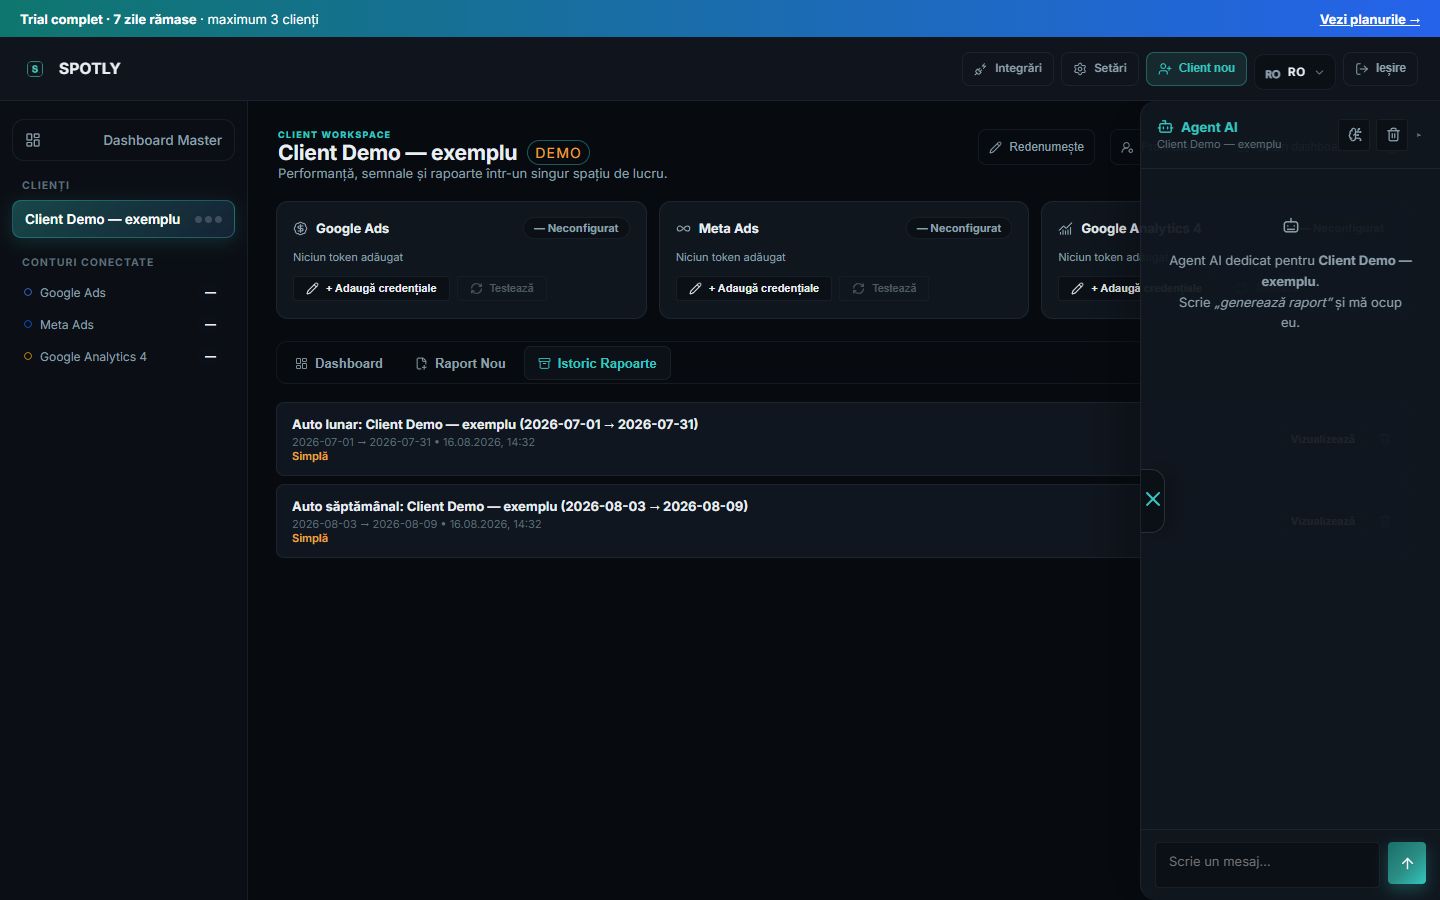The width and height of the screenshot is (1440, 900).
Task: Close the Agent AI panel with X
Action: tap(1153, 499)
